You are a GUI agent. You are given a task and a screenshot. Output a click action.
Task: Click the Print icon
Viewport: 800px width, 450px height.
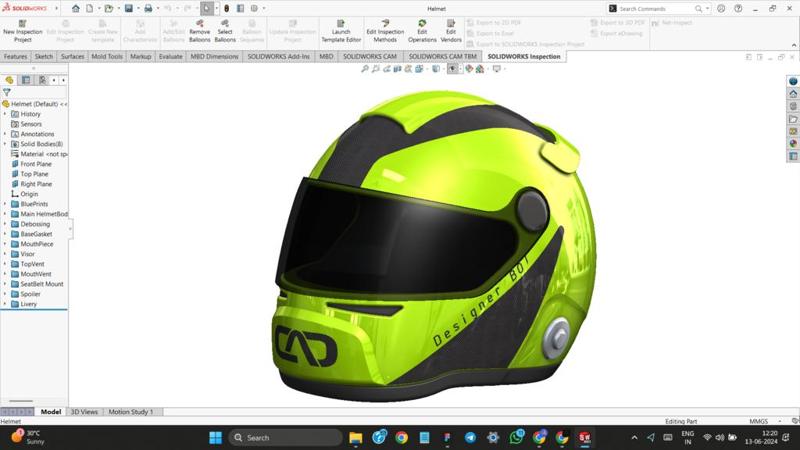[148, 8]
